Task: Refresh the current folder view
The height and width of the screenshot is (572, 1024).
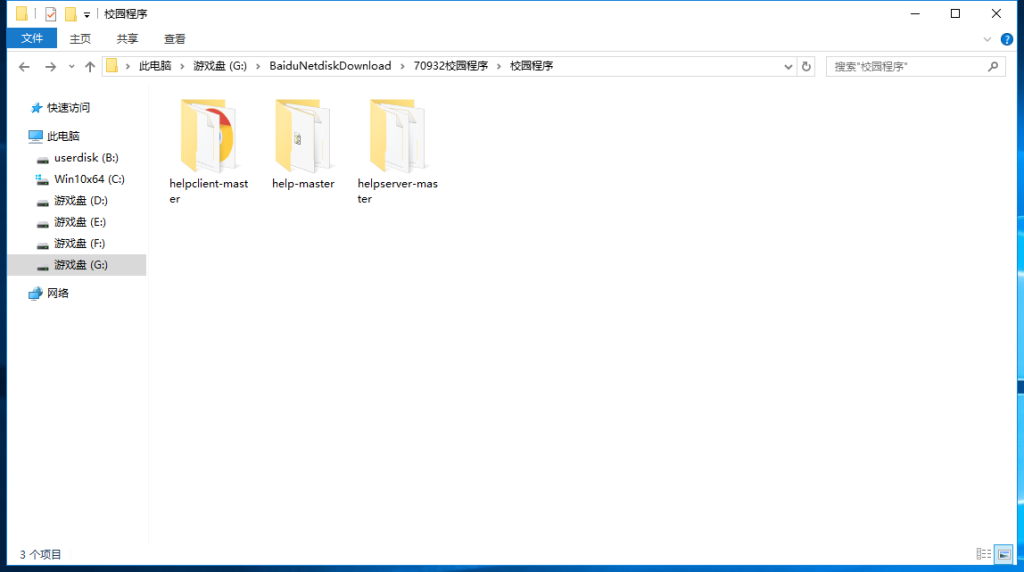Action: pyautogui.click(x=806, y=67)
